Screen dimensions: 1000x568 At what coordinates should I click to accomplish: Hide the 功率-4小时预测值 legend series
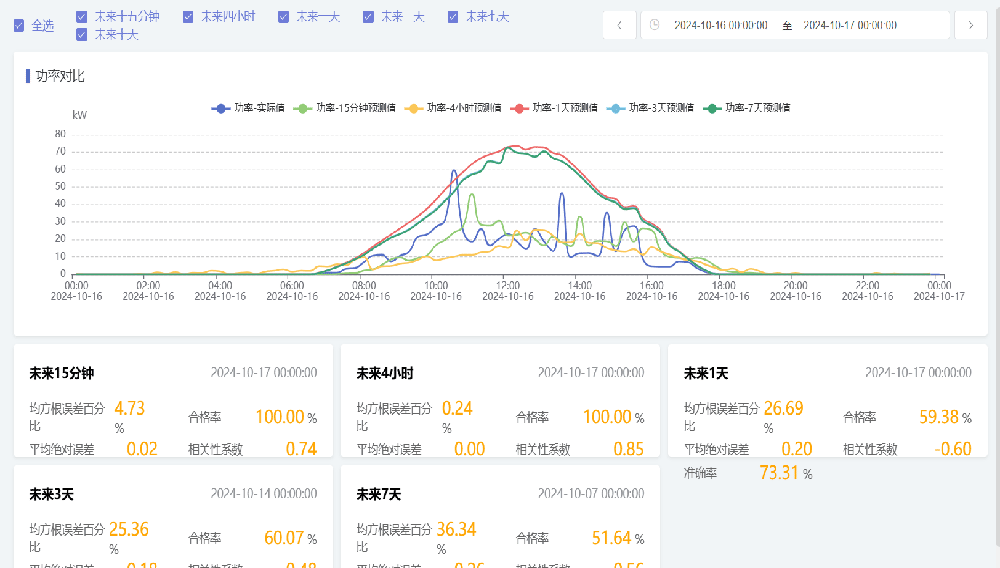tap(414, 108)
